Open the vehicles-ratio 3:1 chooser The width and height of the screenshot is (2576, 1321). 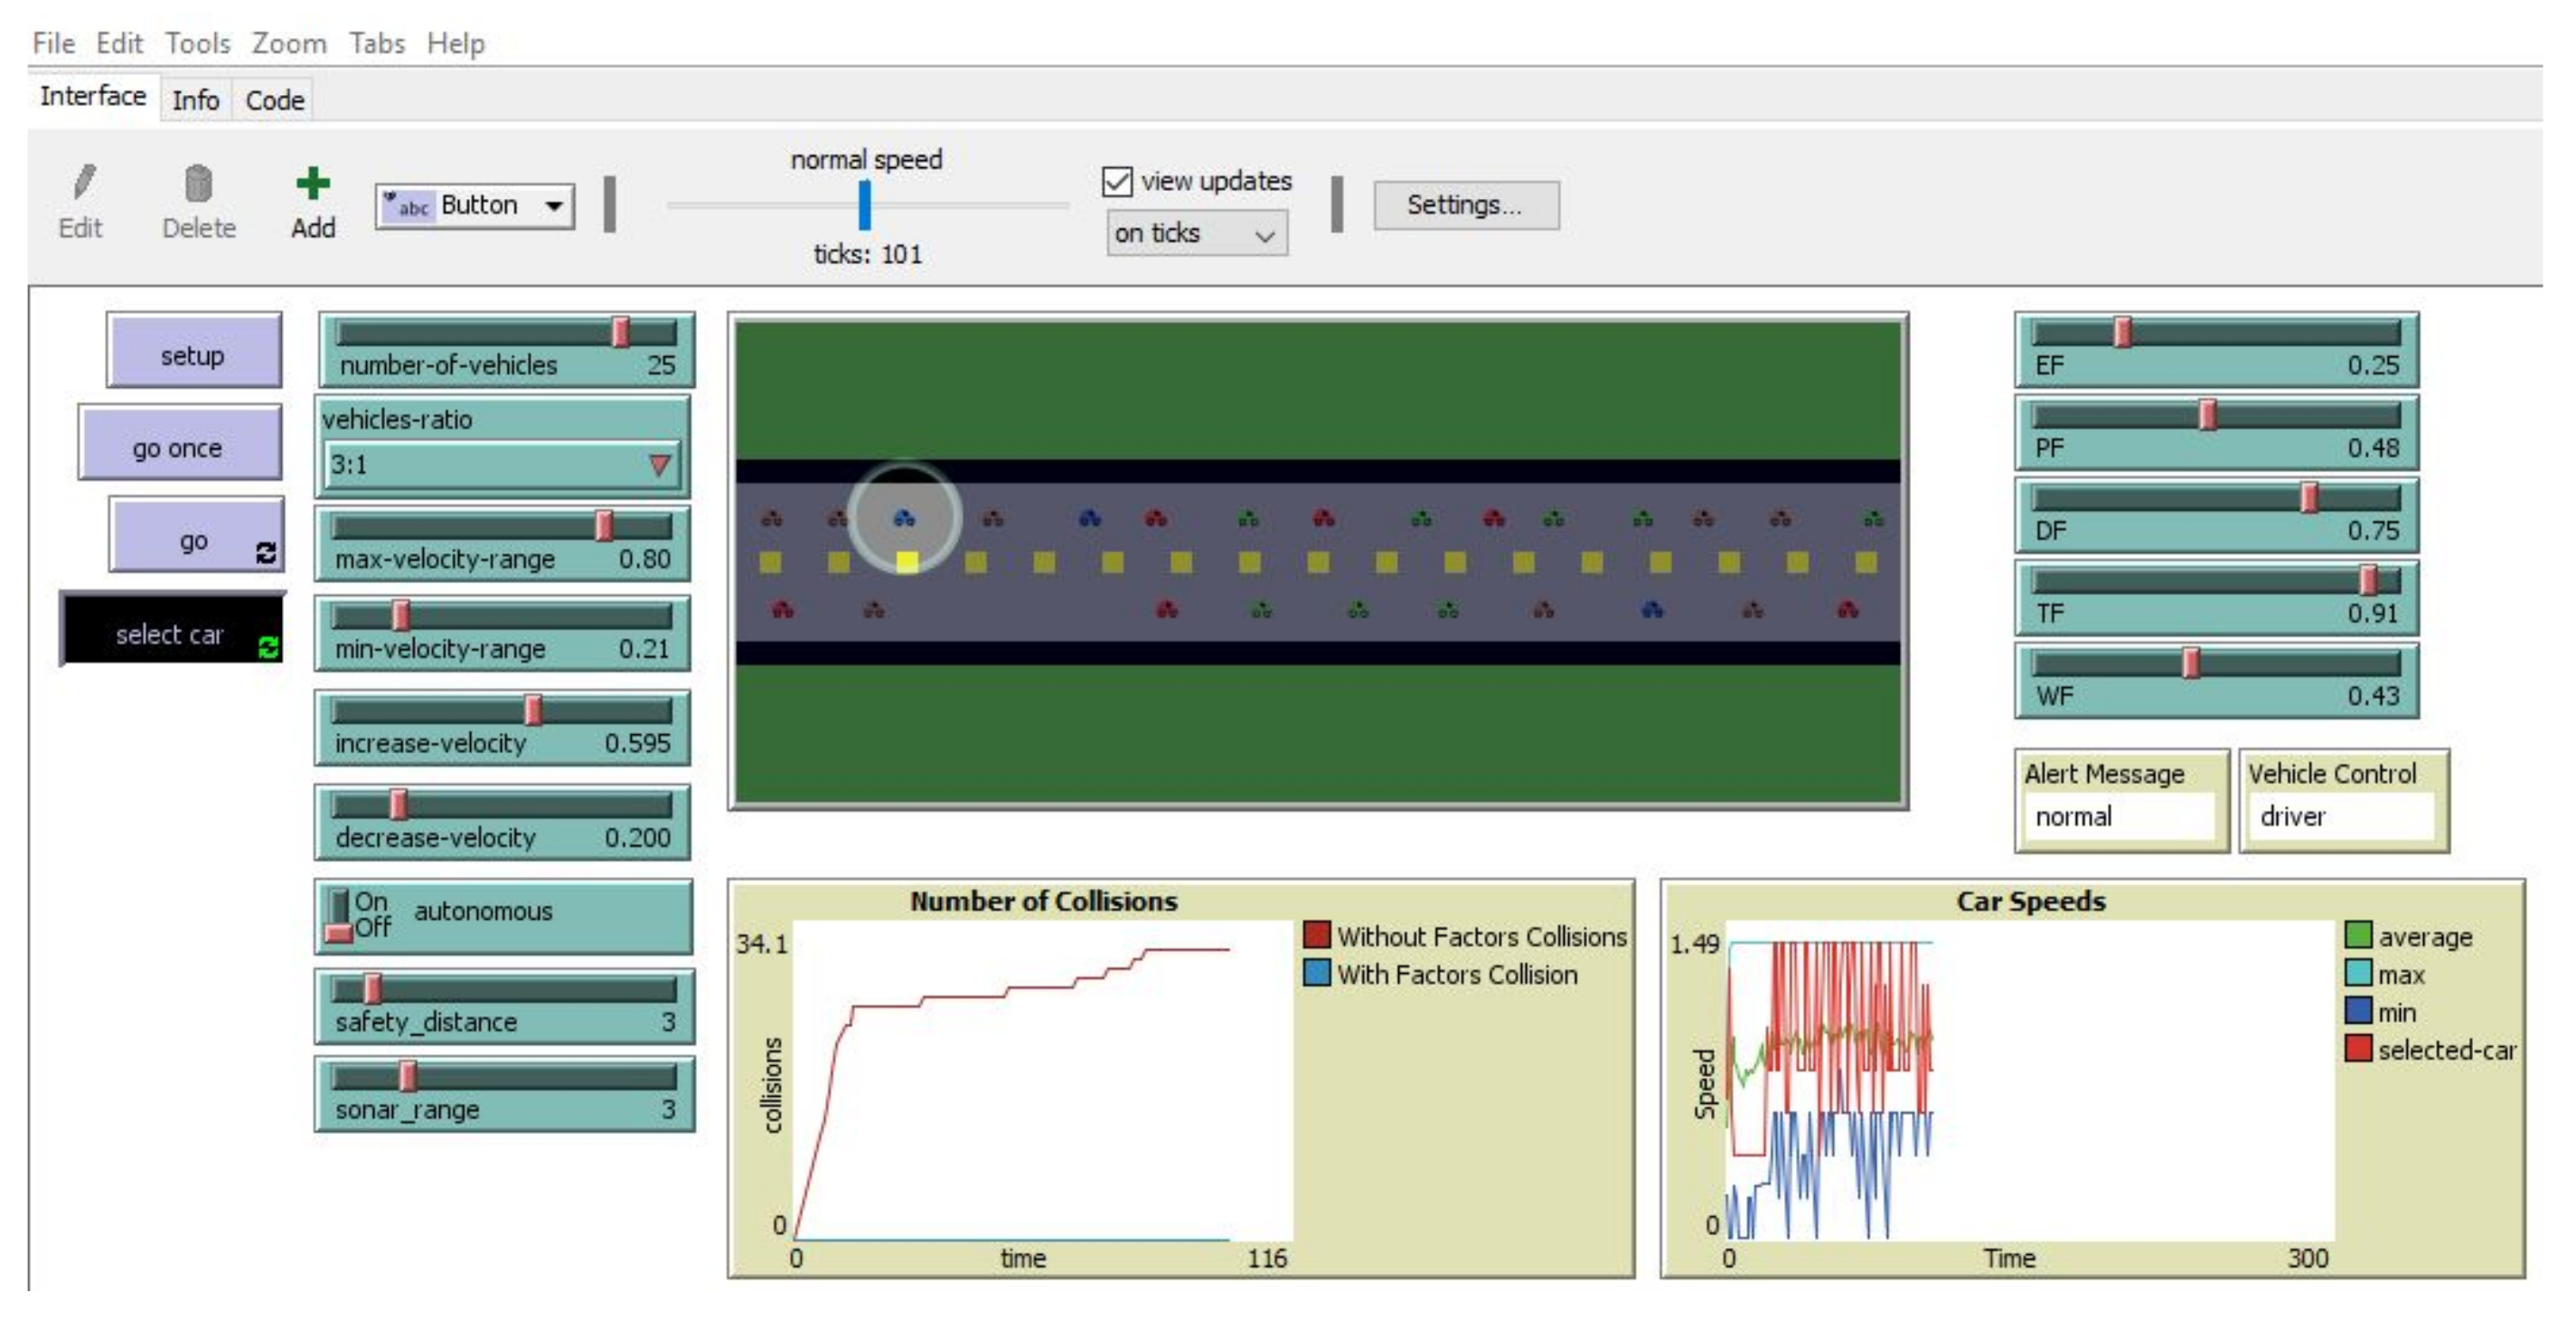pos(503,465)
